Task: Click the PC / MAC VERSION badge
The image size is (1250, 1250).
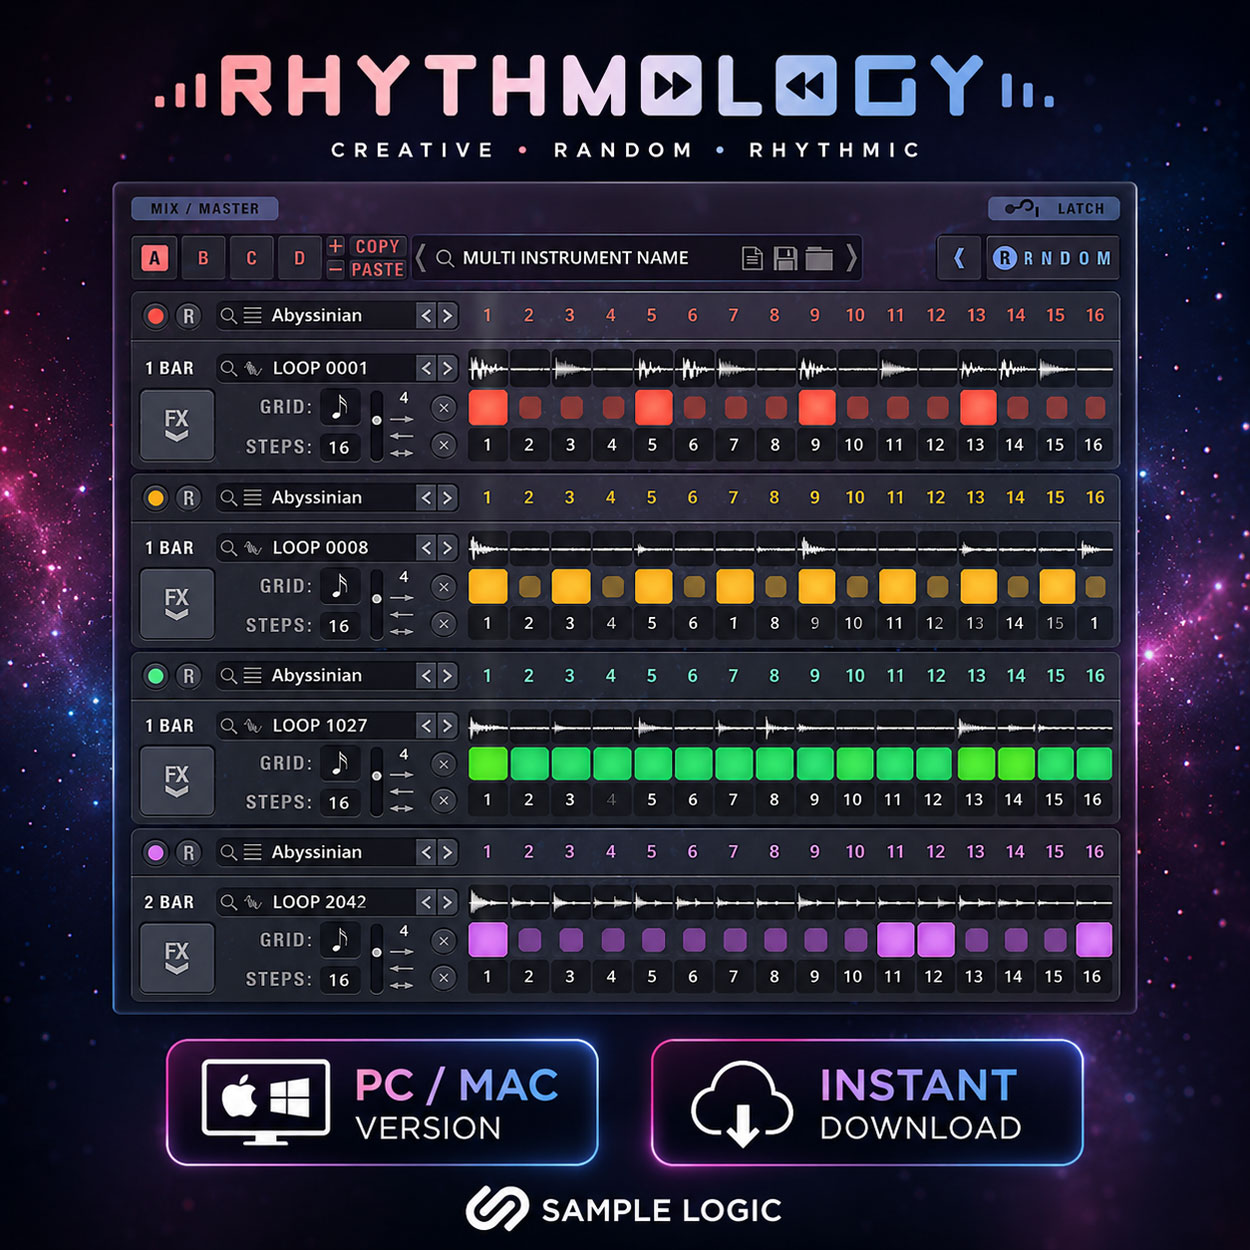Action: (382, 1103)
